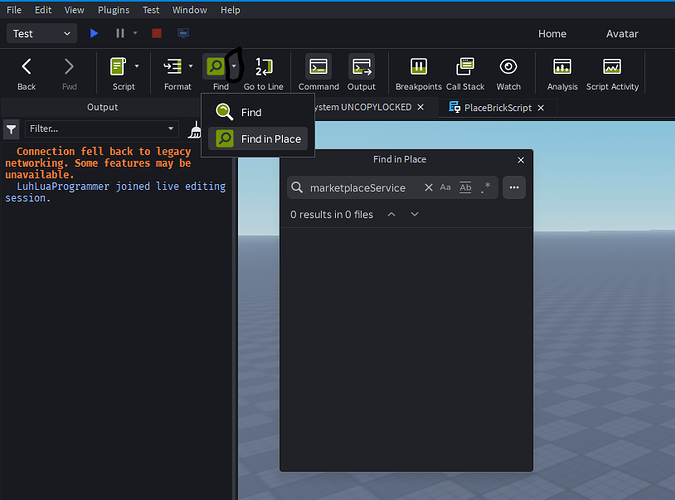Viewport: 675px width, 500px height.
Task: Open the Test menu
Action: click(x=151, y=10)
